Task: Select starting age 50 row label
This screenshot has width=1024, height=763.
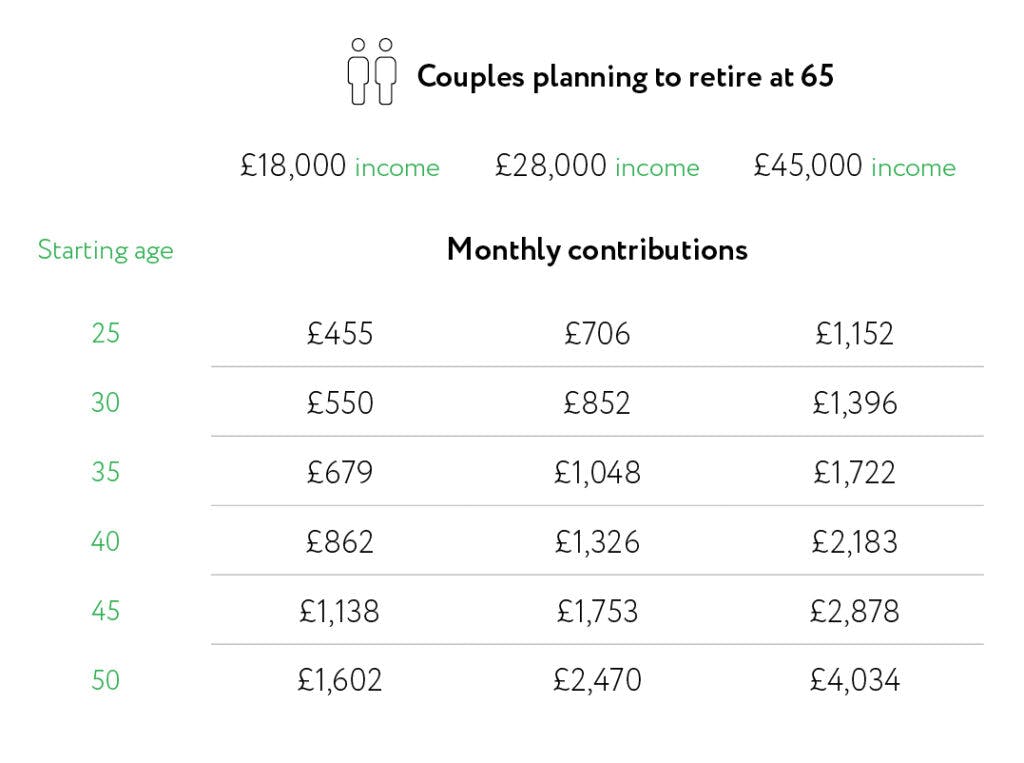Action: point(106,680)
